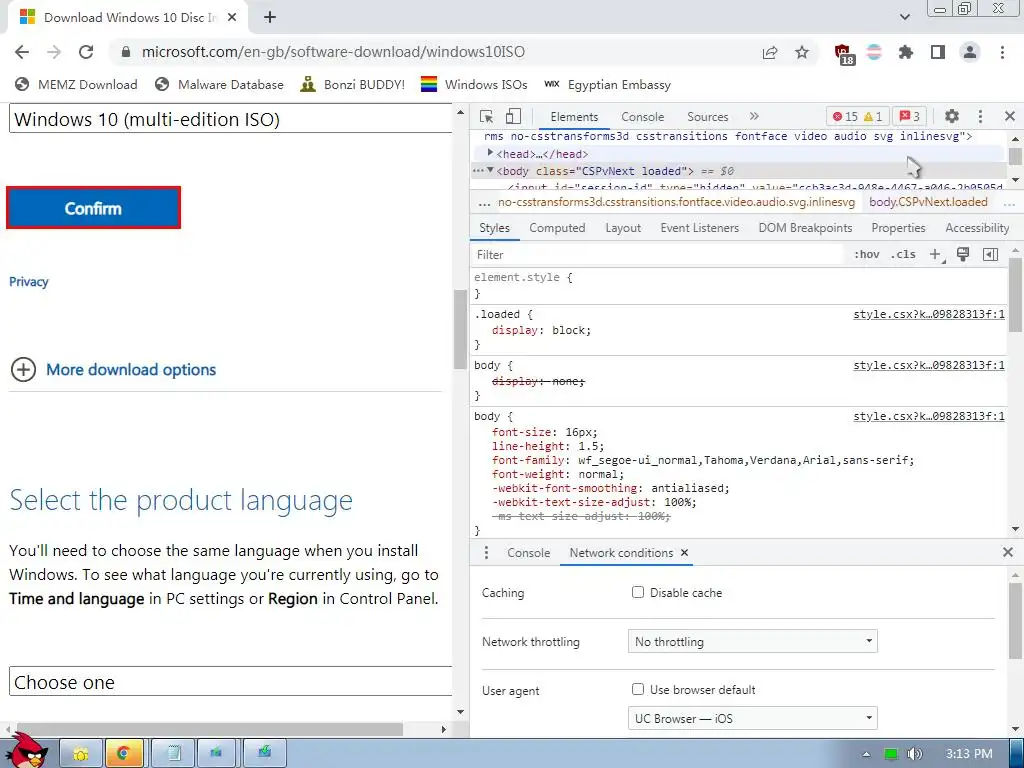Open the DevTools customize three-dot menu
Viewport: 1024px width, 768px height.
(980, 116)
